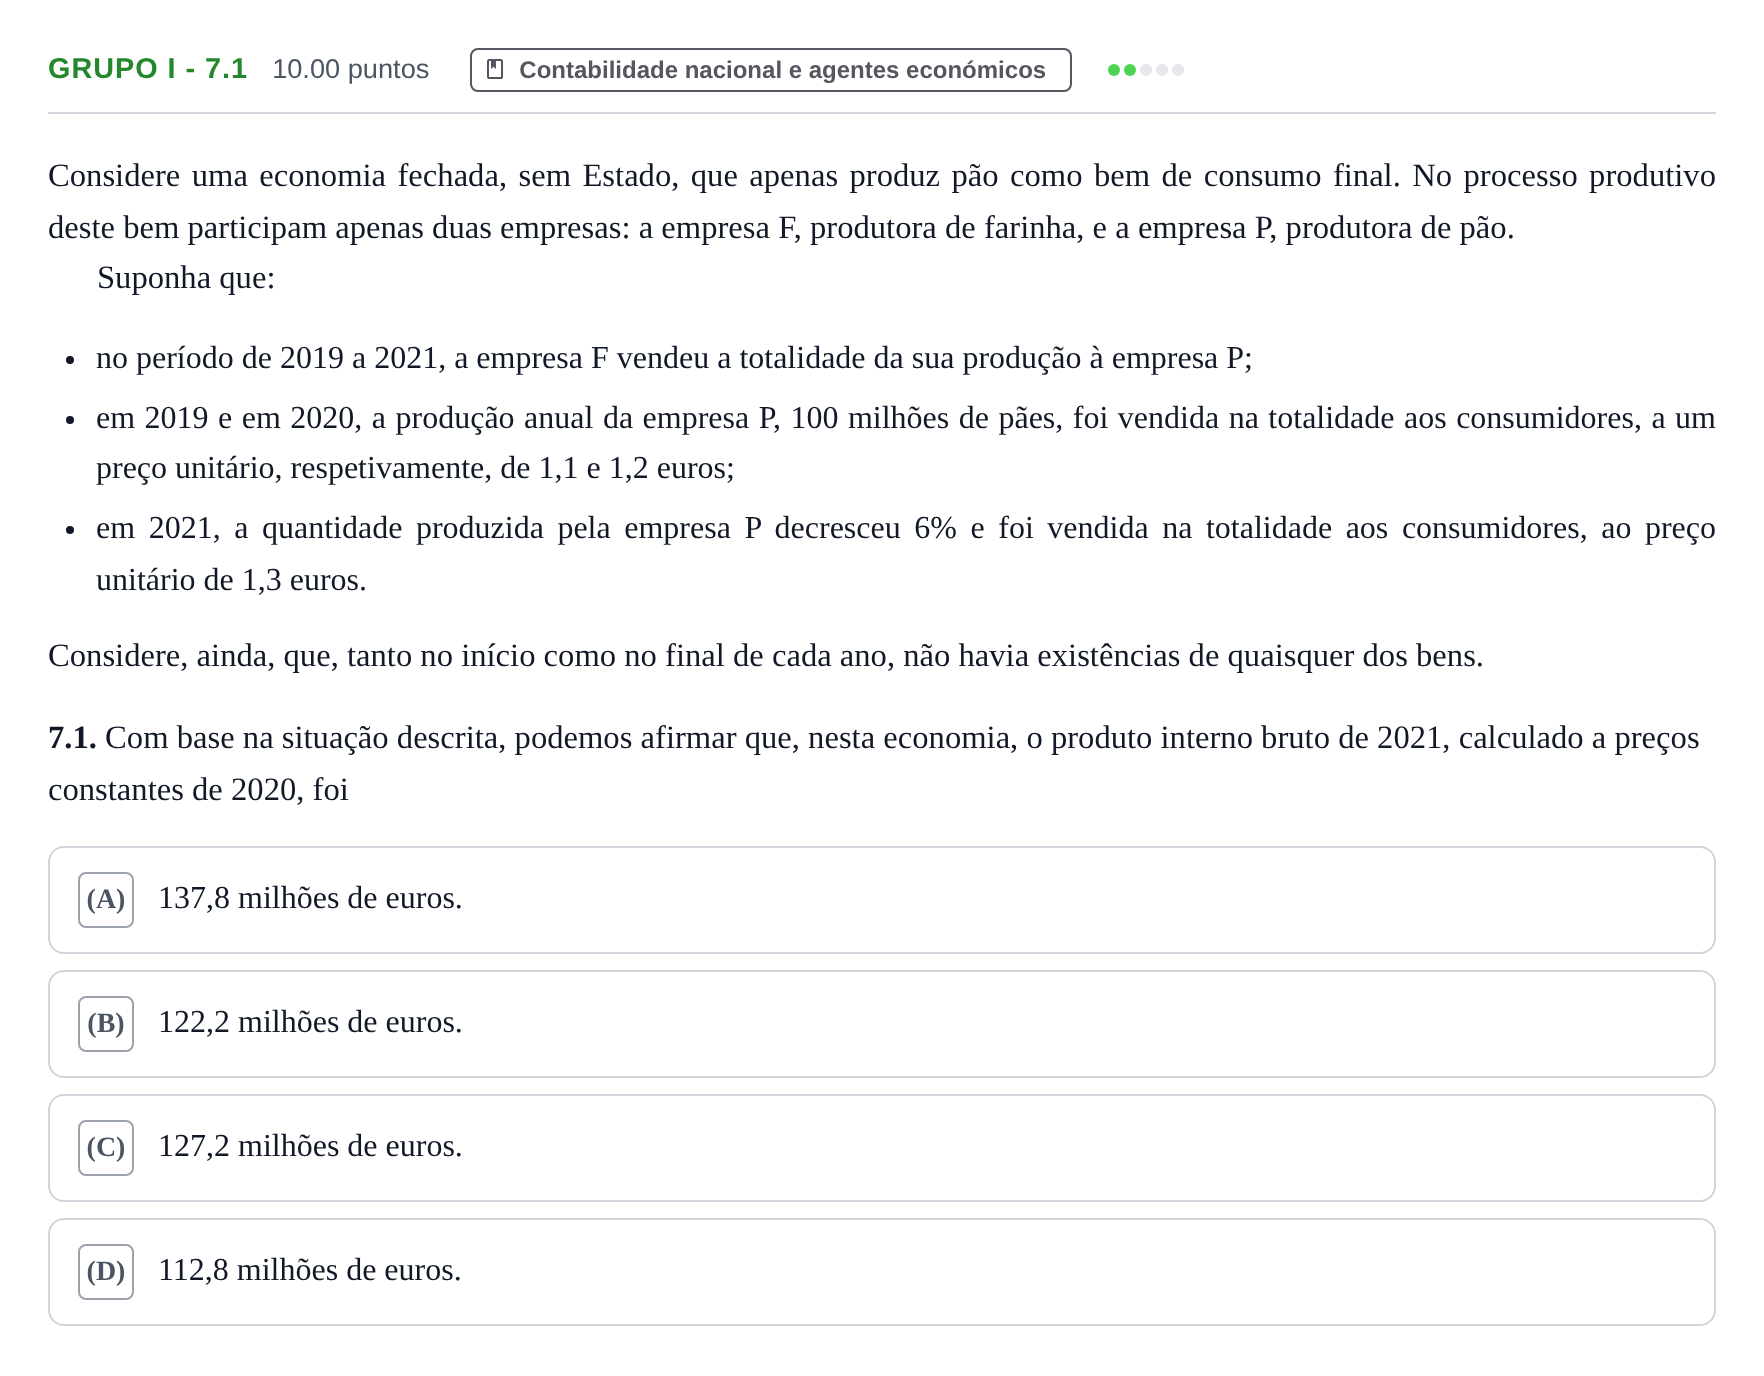Click the bold '7.1.' question number
Screen dimensions: 1764x1376
[72, 738]
